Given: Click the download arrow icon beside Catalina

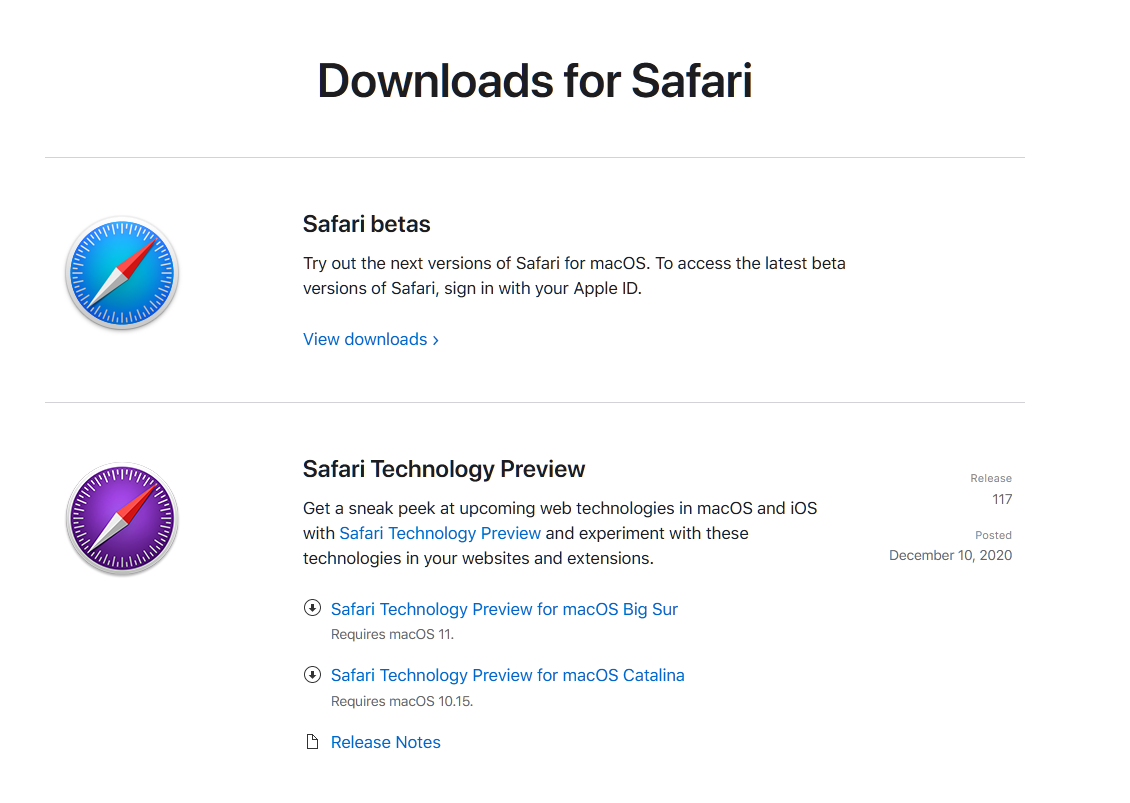Looking at the screenshot, I should [312, 675].
